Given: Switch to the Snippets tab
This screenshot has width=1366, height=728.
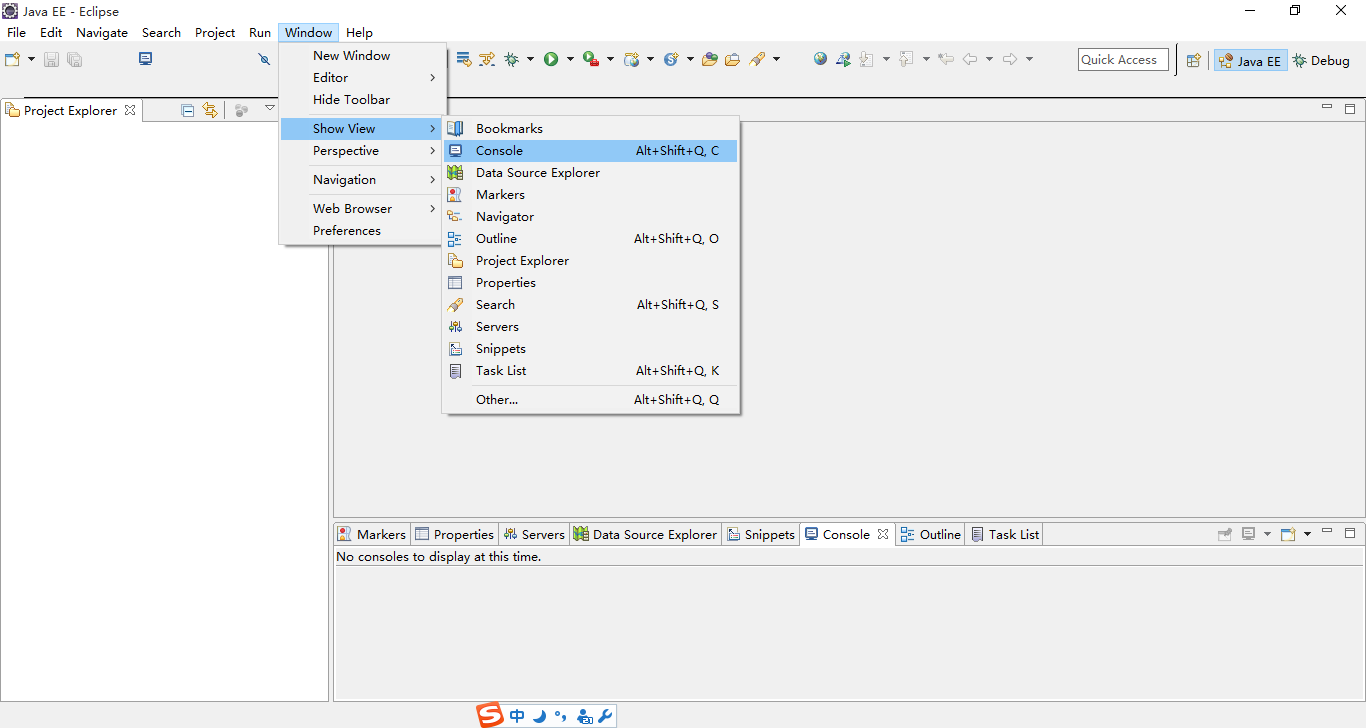Looking at the screenshot, I should coord(761,535).
